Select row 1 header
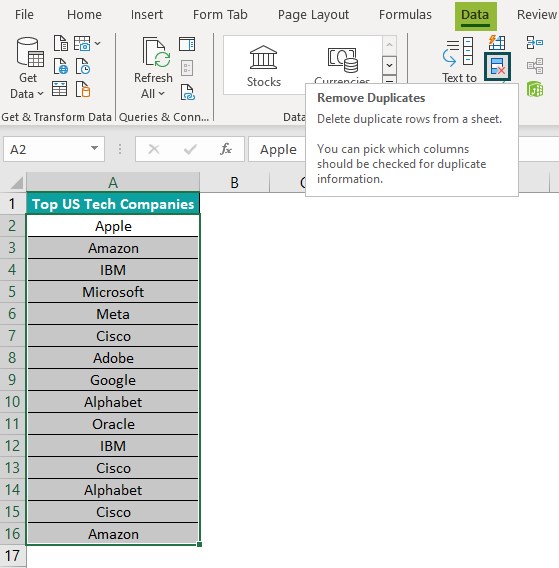 (12, 204)
